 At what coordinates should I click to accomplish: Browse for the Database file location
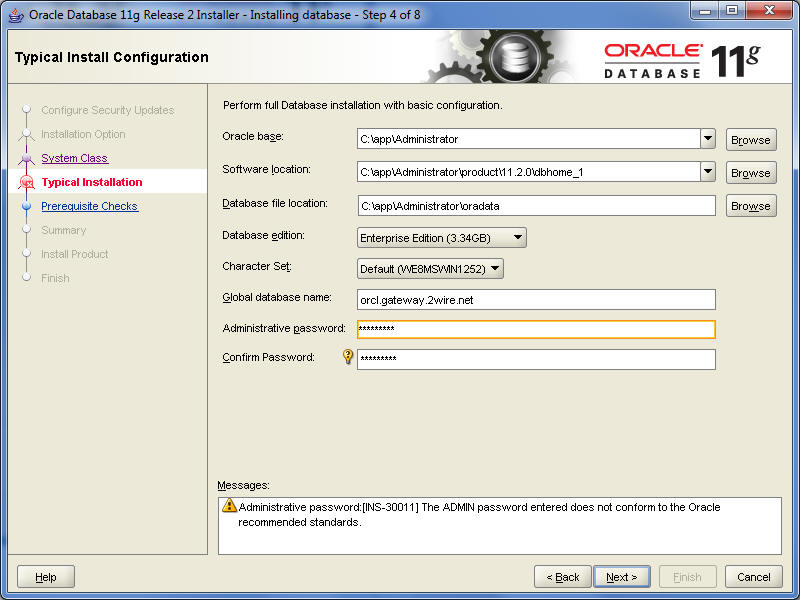point(751,206)
